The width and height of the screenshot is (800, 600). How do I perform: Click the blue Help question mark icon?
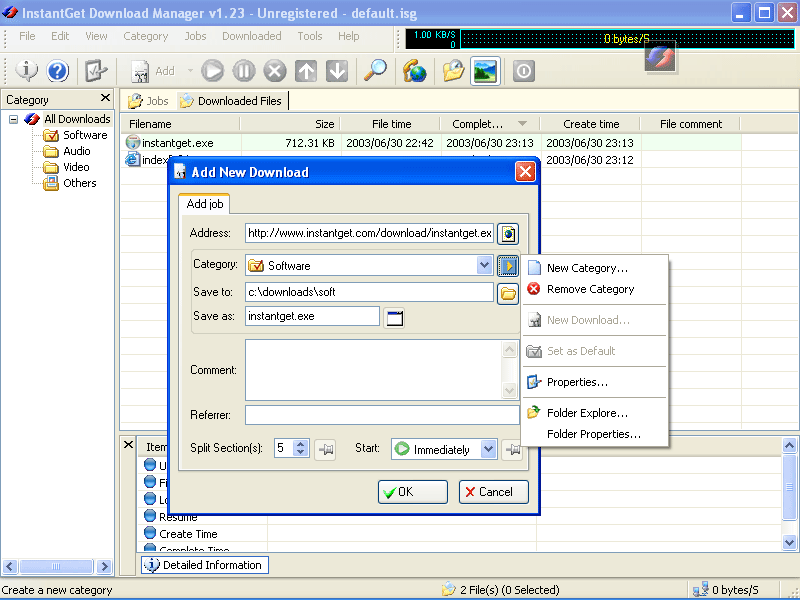tap(58, 71)
